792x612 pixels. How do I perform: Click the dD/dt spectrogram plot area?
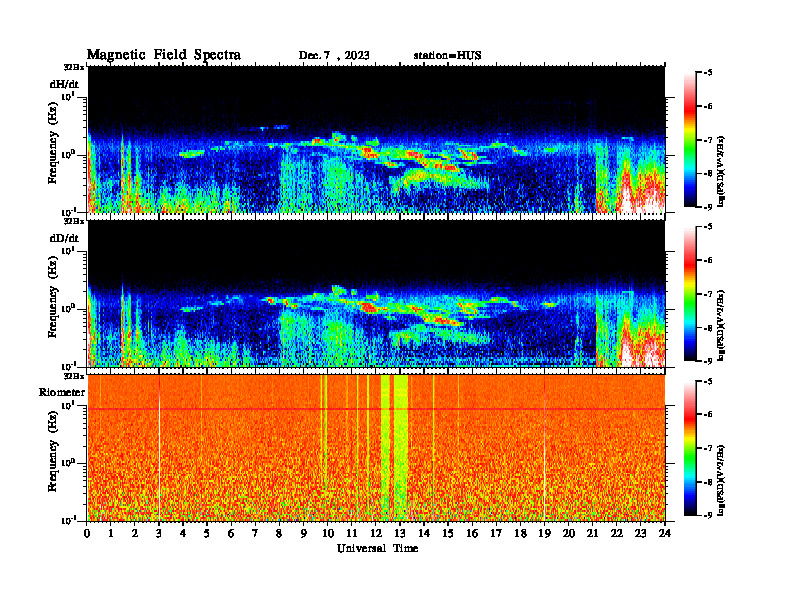[376, 293]
